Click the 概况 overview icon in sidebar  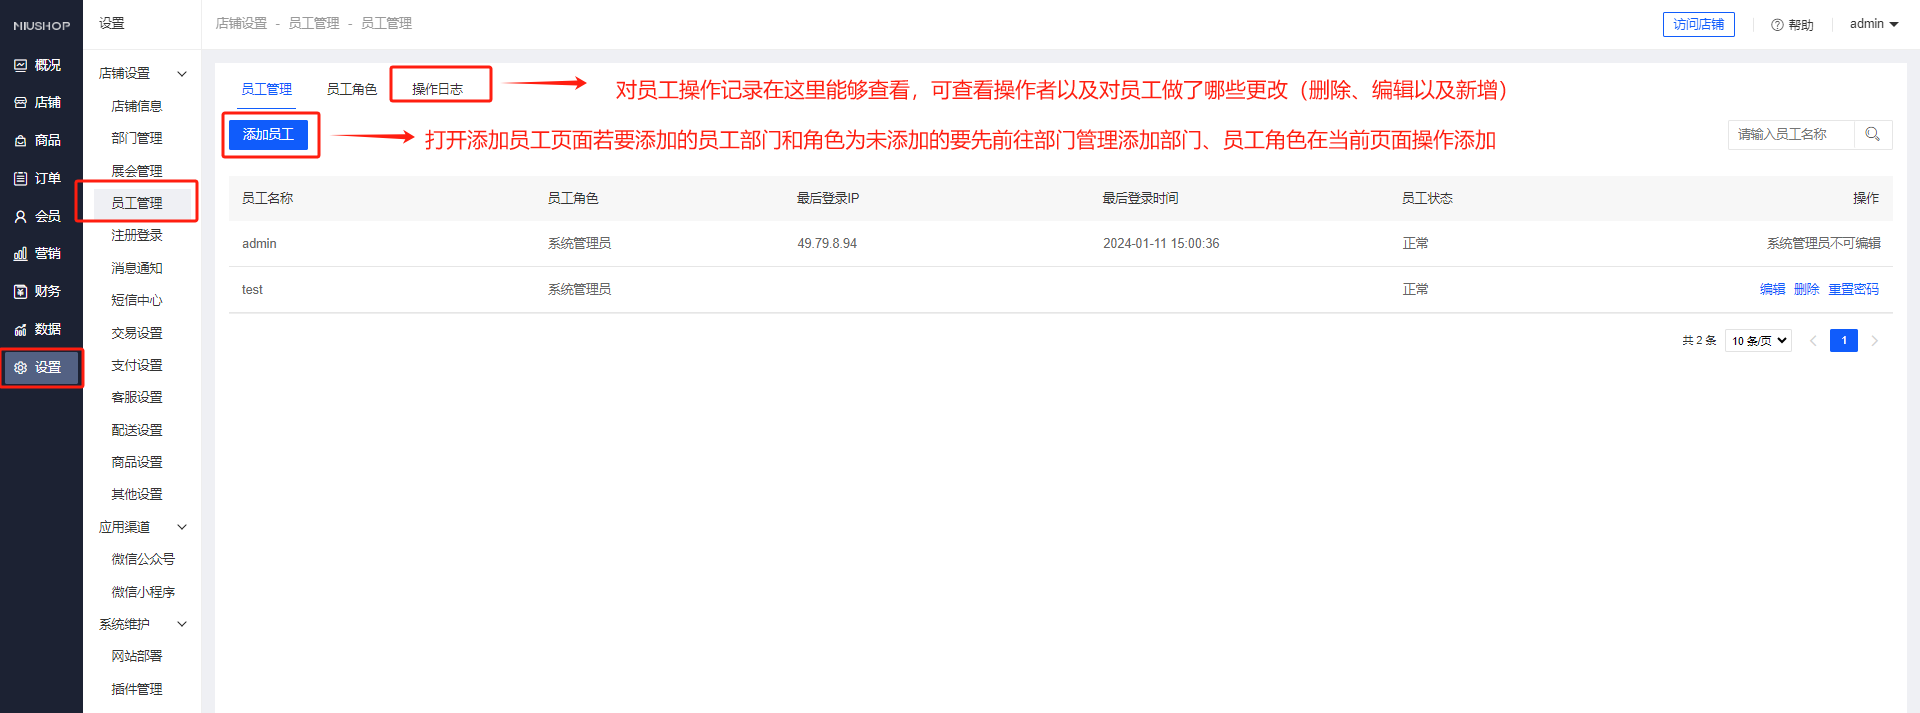[x=20, y=65]
